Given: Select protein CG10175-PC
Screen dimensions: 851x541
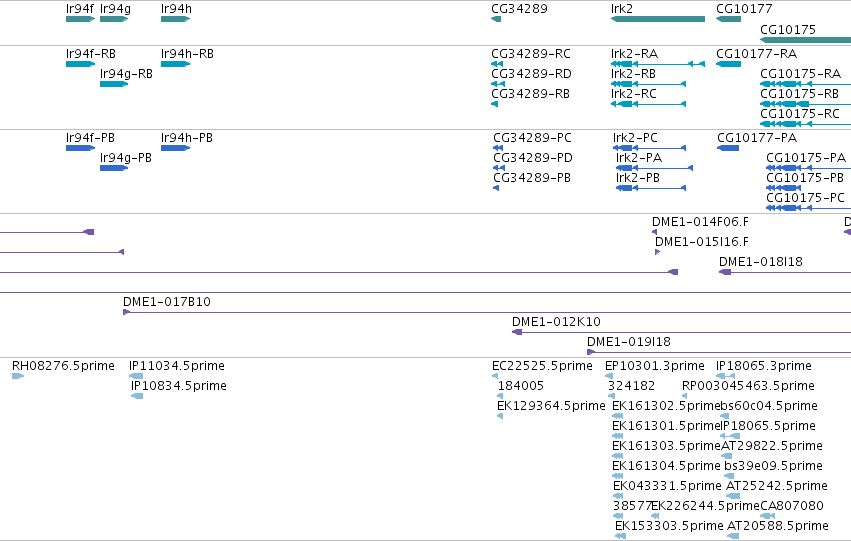Looking at the screenshot, I should pos(805,198).
